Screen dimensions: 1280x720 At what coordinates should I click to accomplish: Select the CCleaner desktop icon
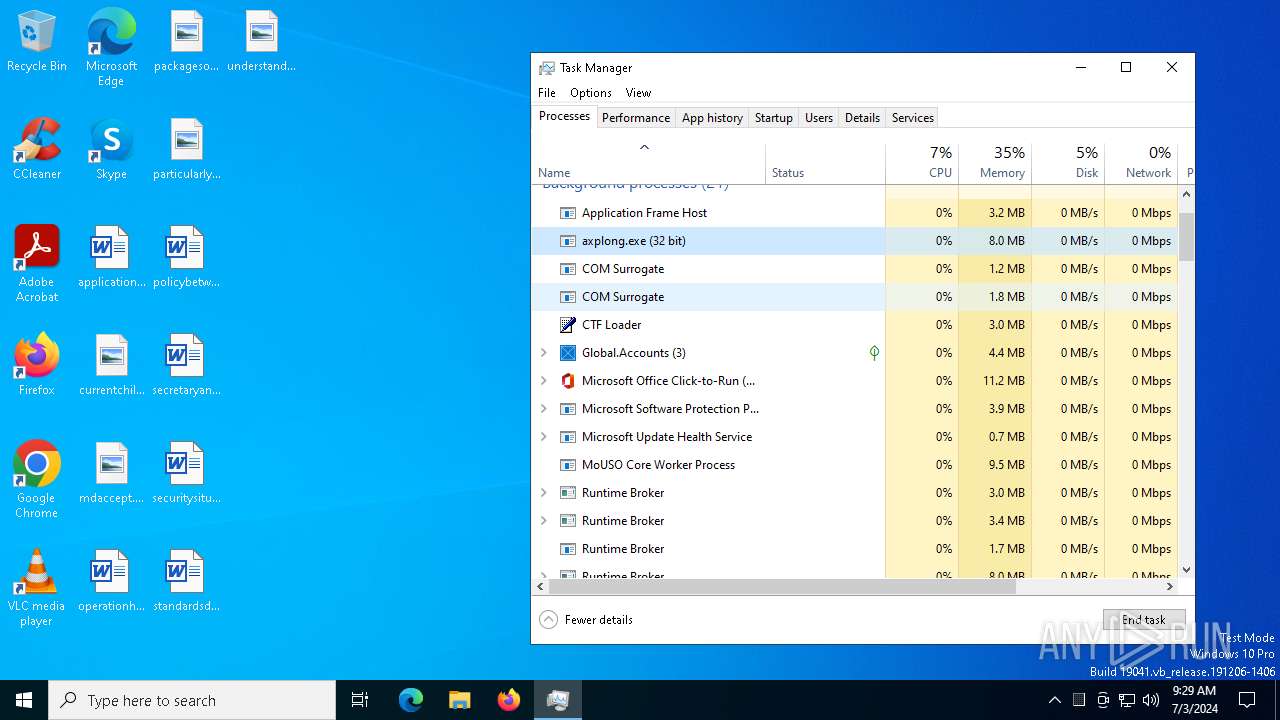(37, 149)
